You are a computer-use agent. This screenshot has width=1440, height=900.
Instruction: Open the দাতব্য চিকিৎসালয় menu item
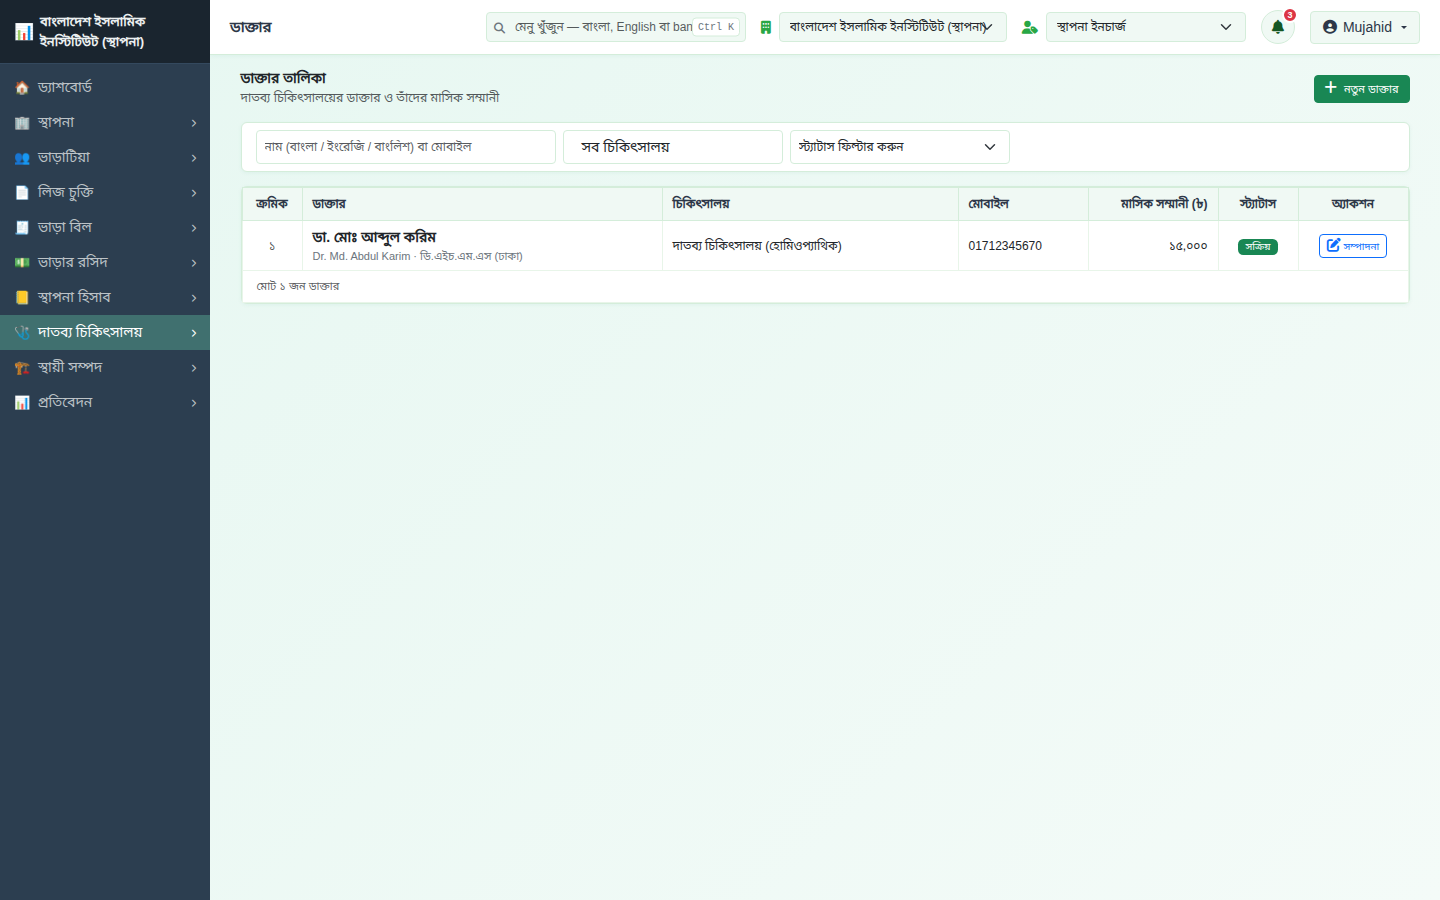coord(105,333)
